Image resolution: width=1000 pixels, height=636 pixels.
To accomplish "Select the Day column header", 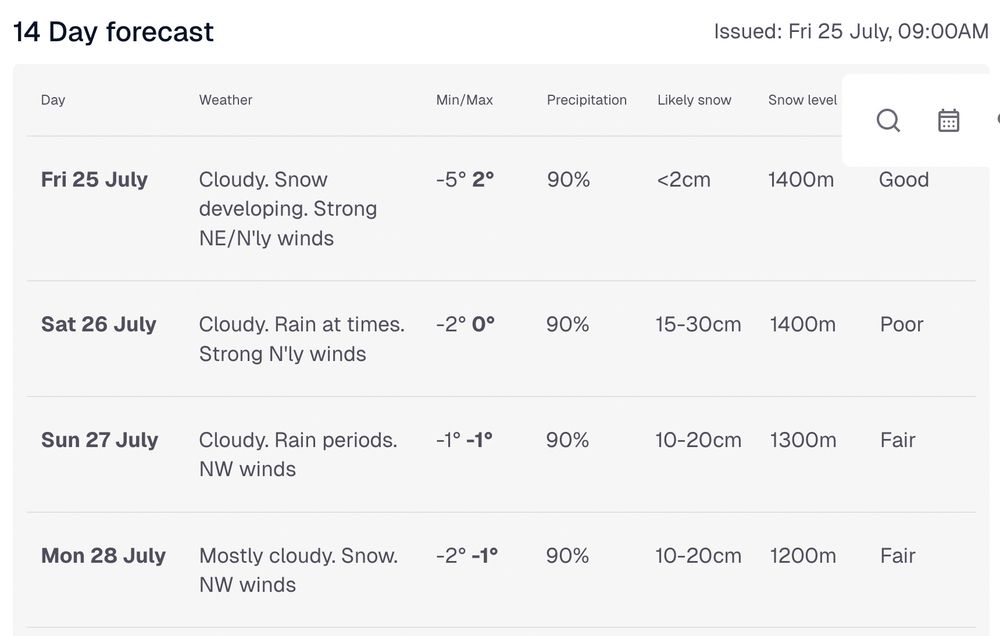I will click(53, 100).
